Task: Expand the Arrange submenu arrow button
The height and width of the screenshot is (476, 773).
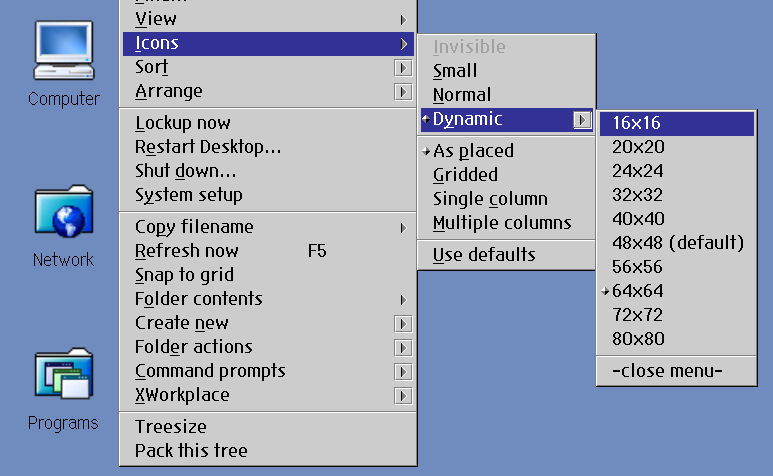Action: 403,92
